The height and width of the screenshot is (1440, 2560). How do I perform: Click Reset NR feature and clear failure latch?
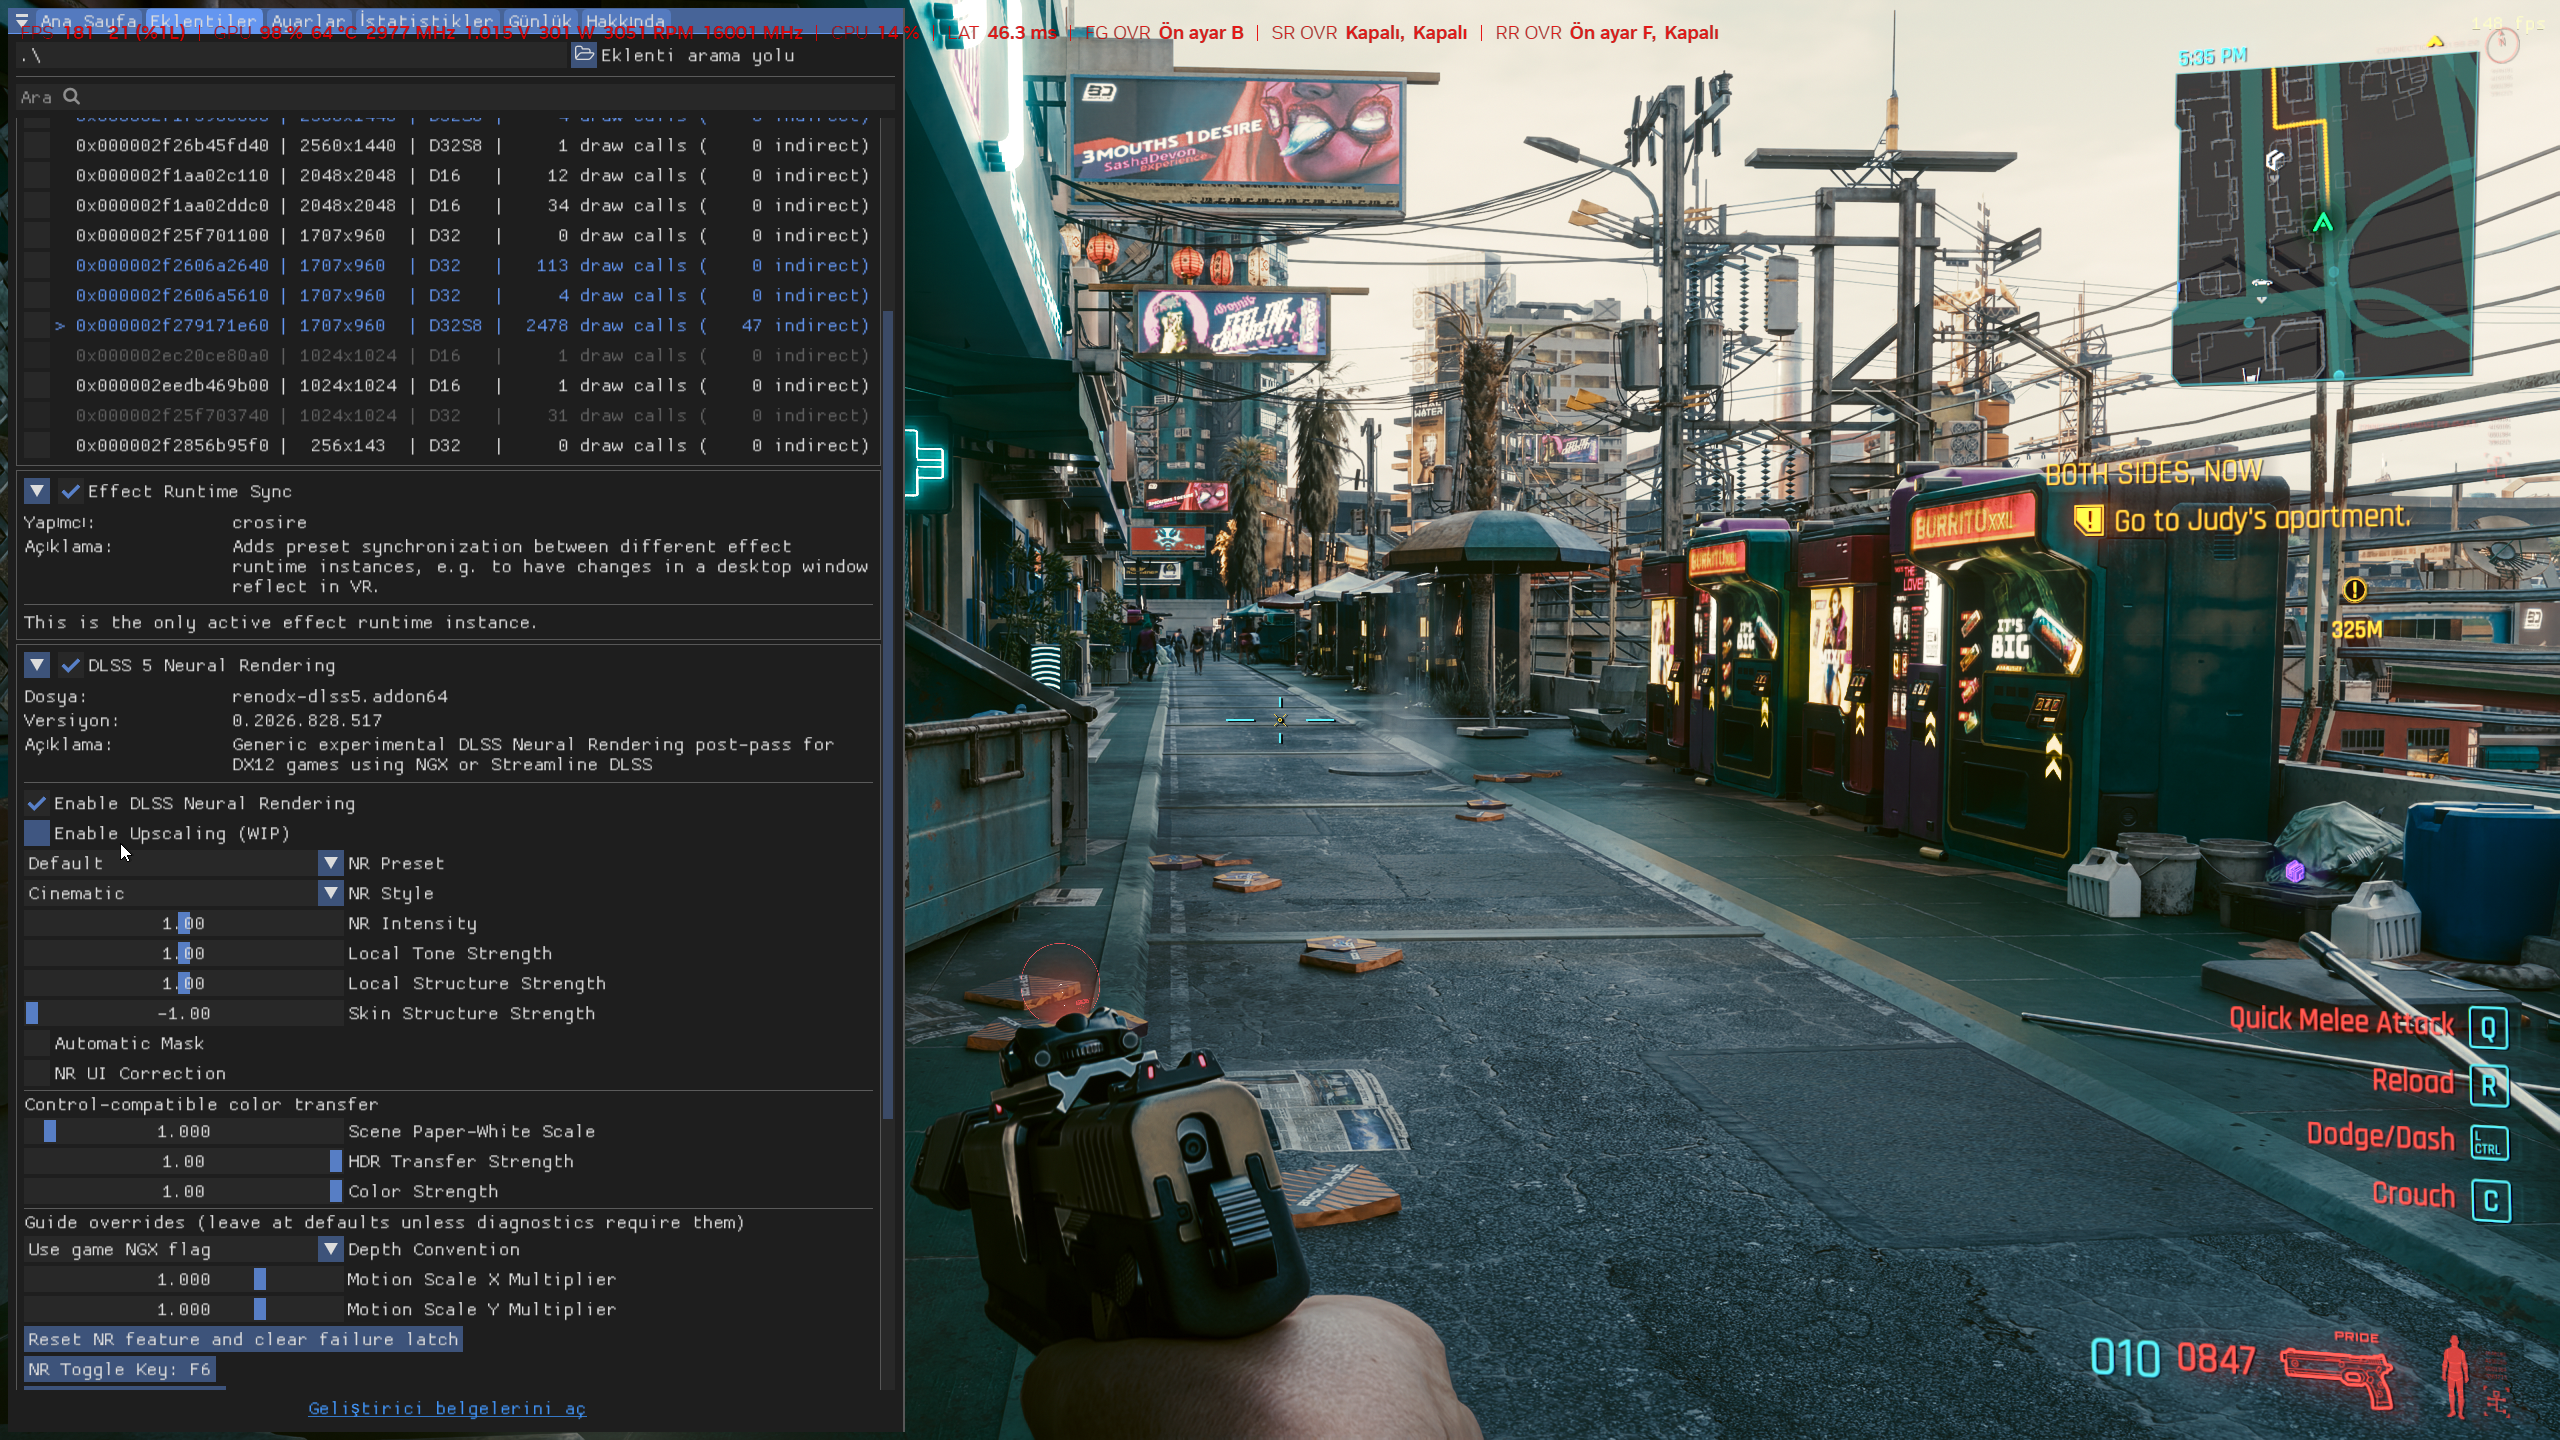(243, 1339)
